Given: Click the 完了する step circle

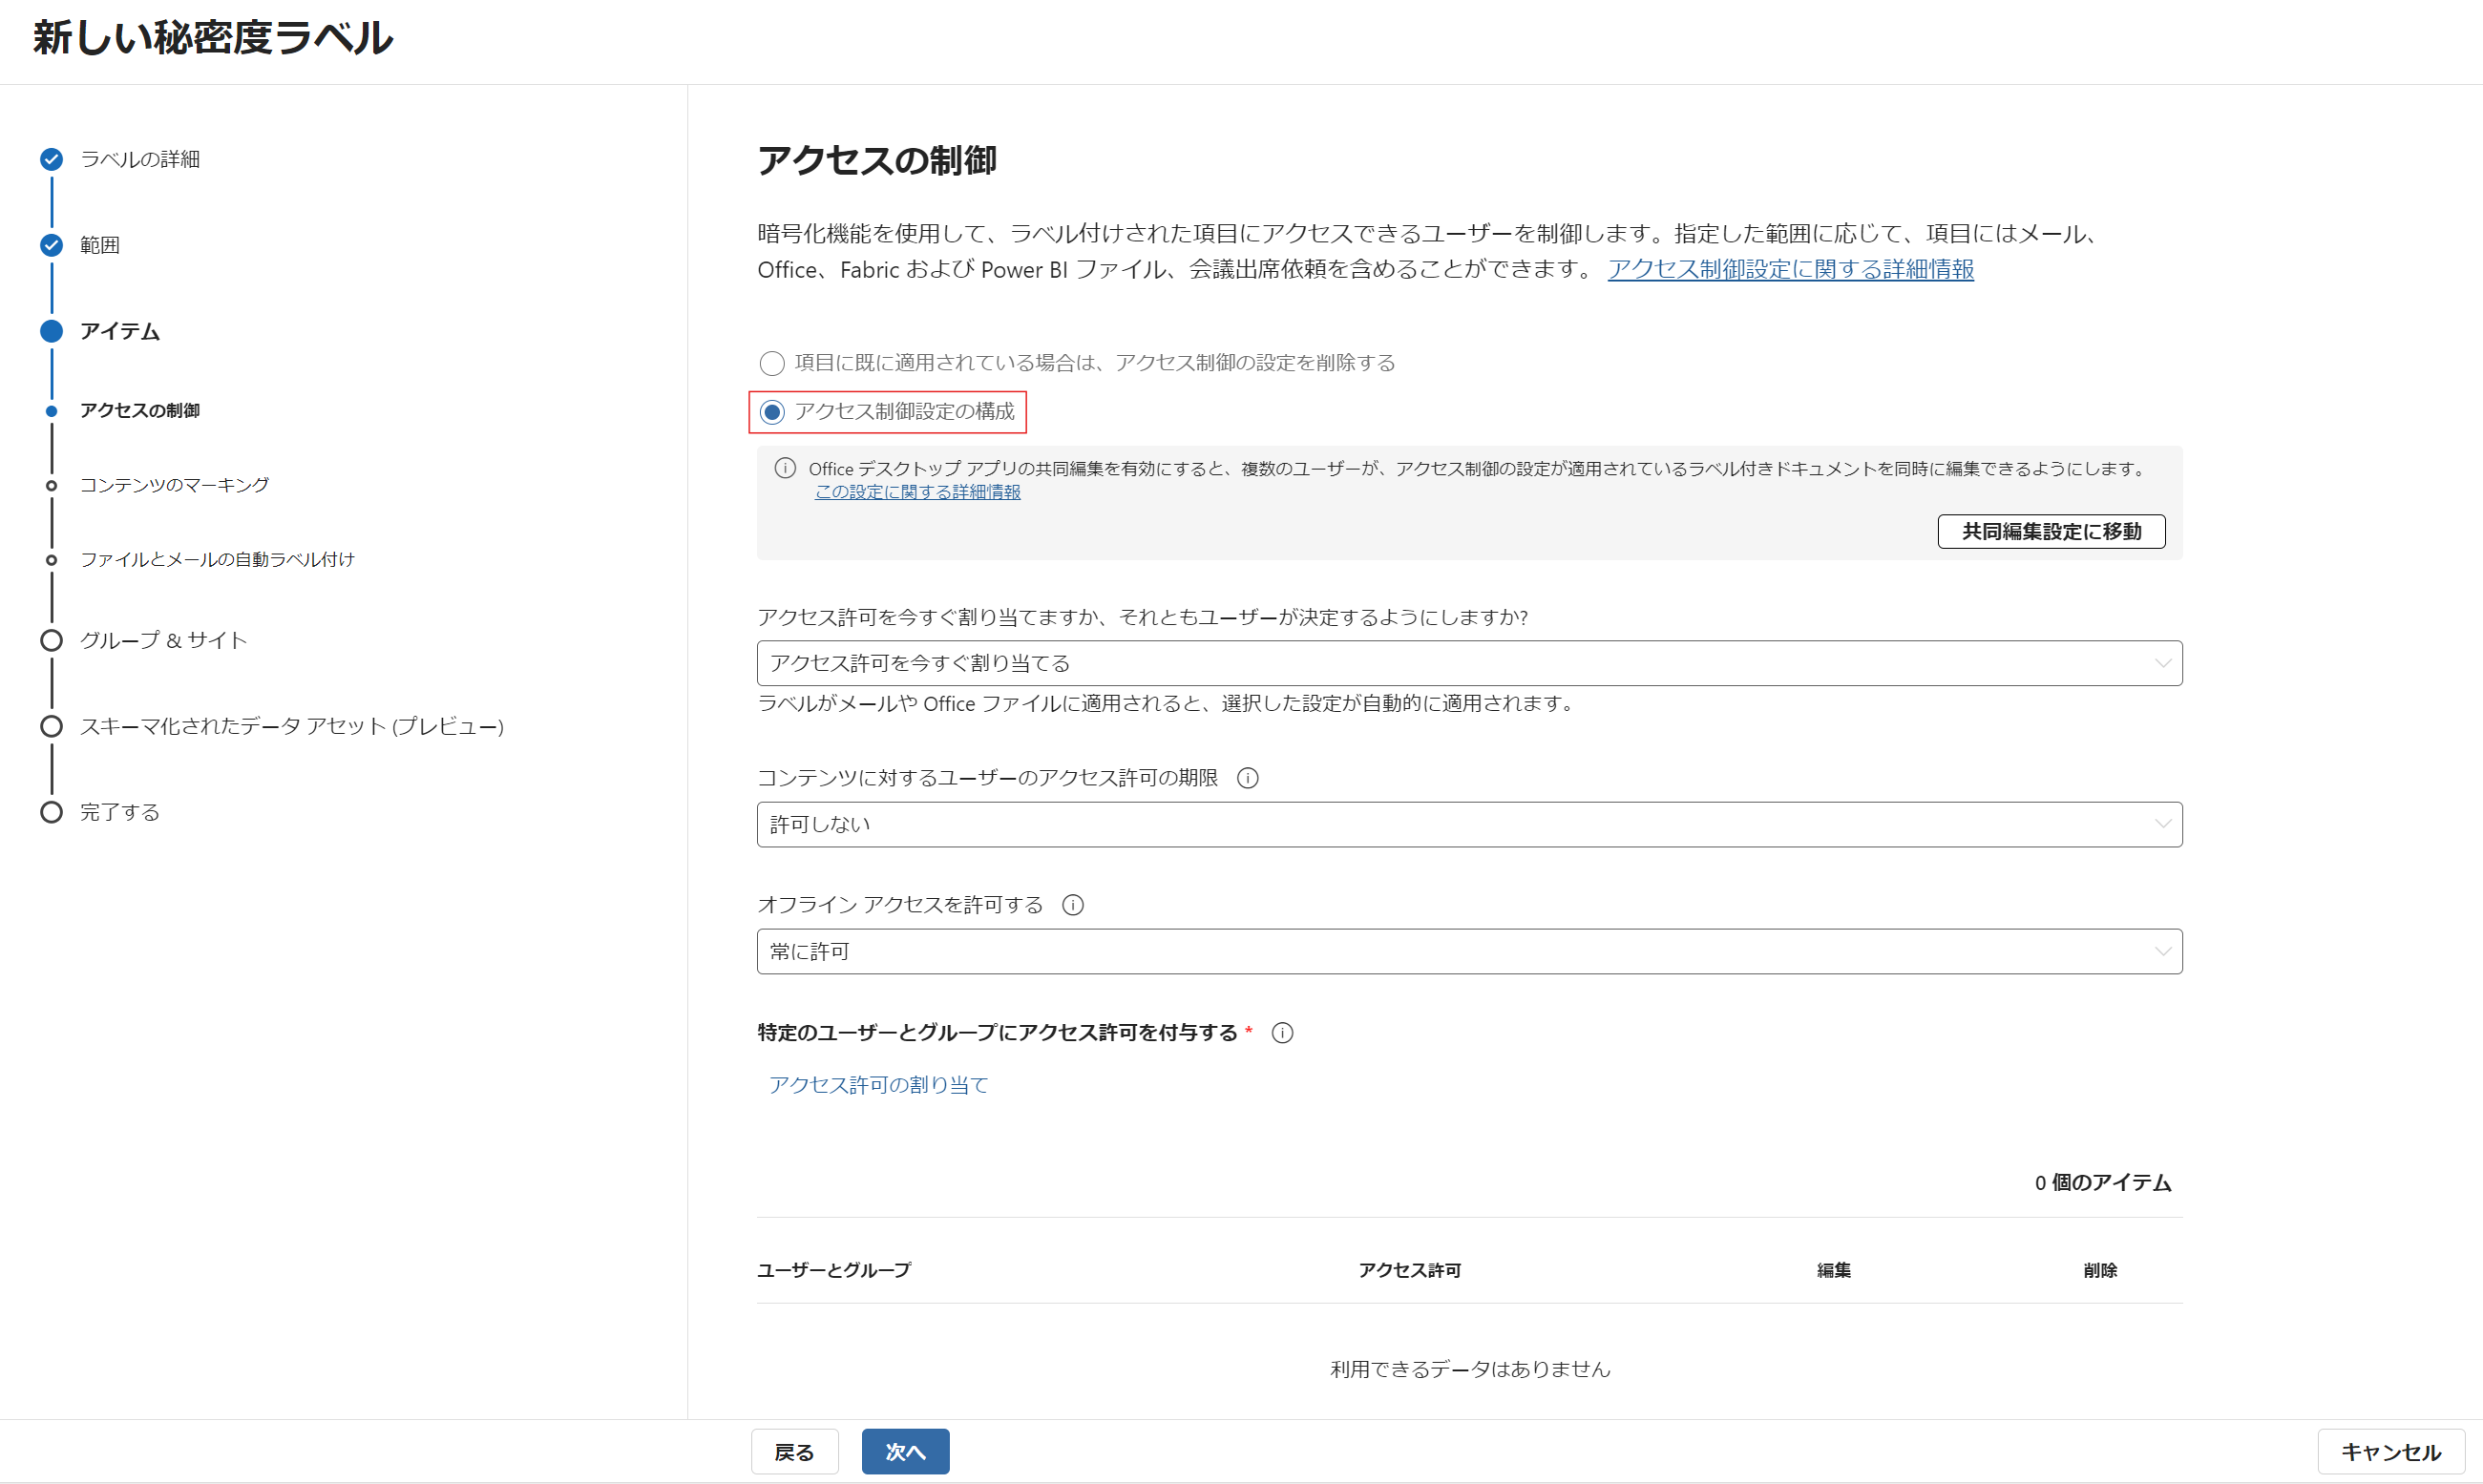Looking at the screenshot, I should pos(51,812).
